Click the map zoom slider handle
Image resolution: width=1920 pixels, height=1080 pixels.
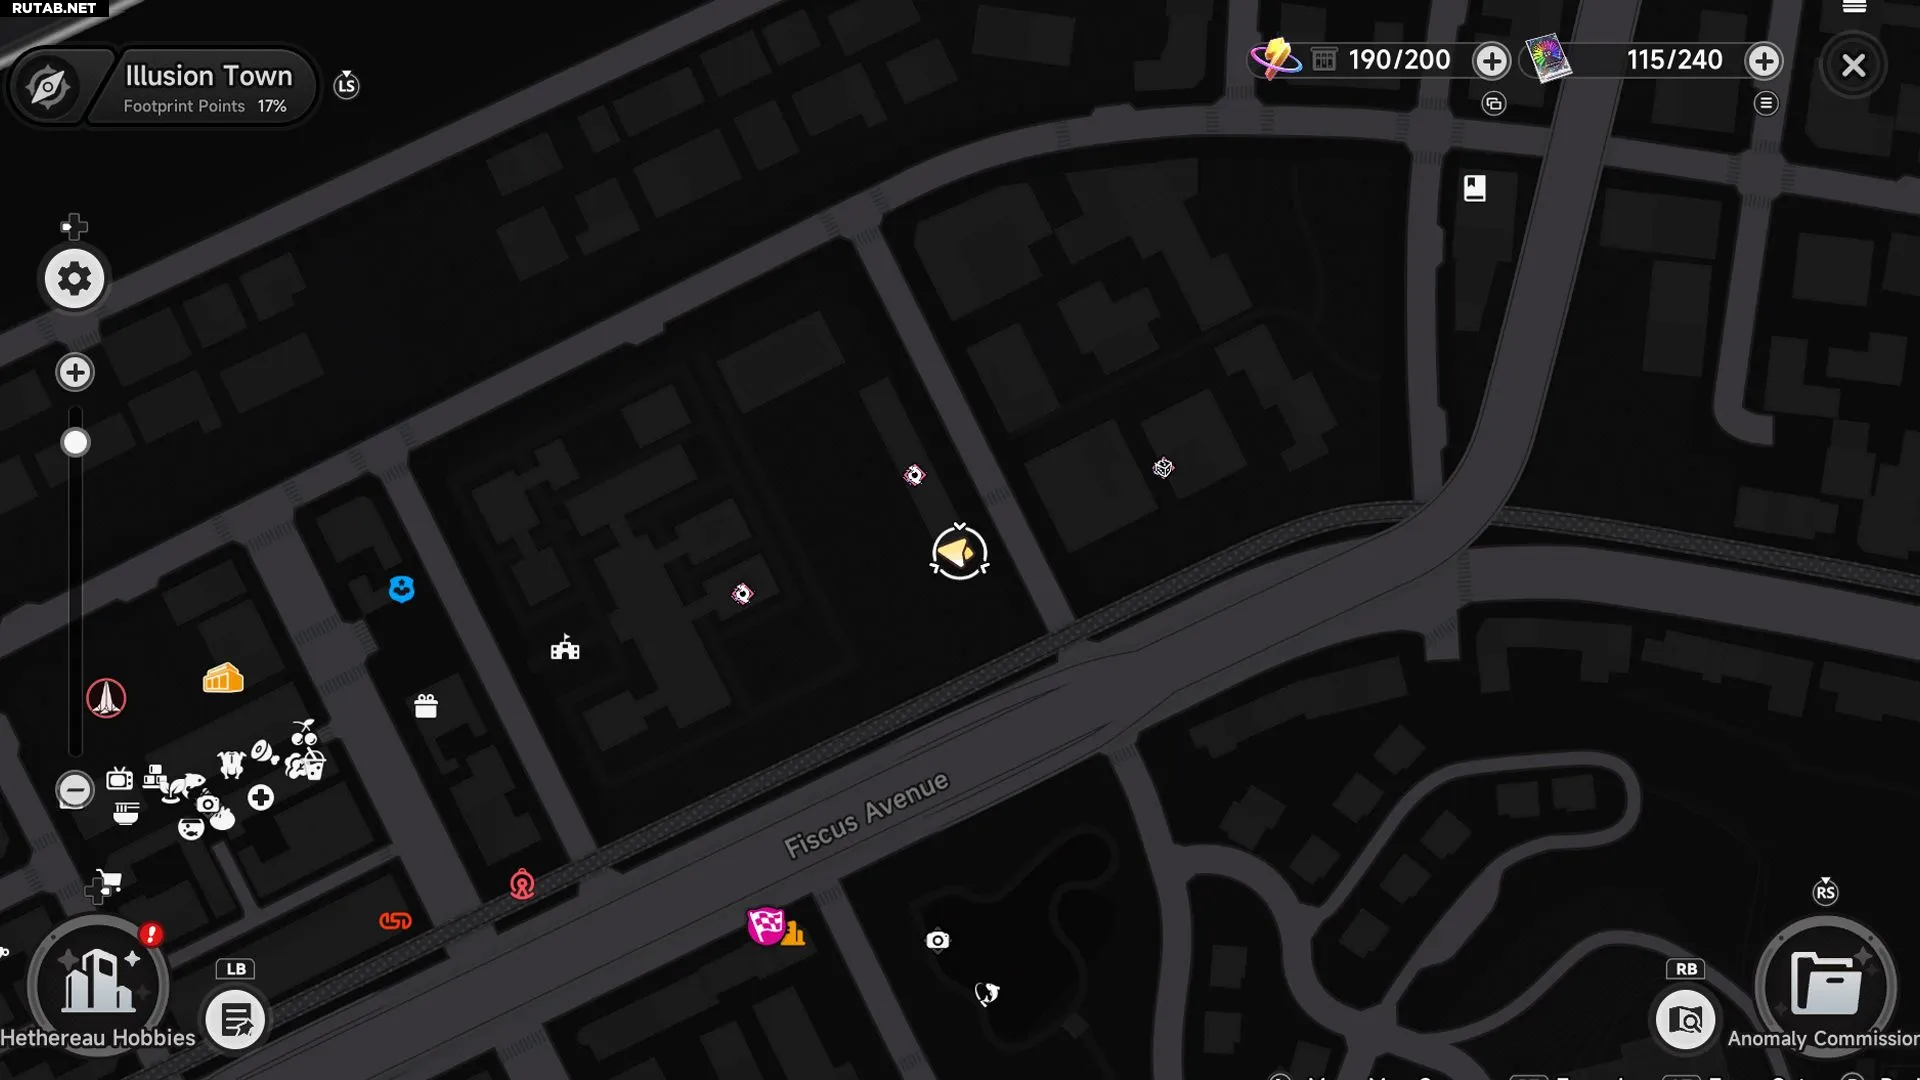tap(75, 442)
